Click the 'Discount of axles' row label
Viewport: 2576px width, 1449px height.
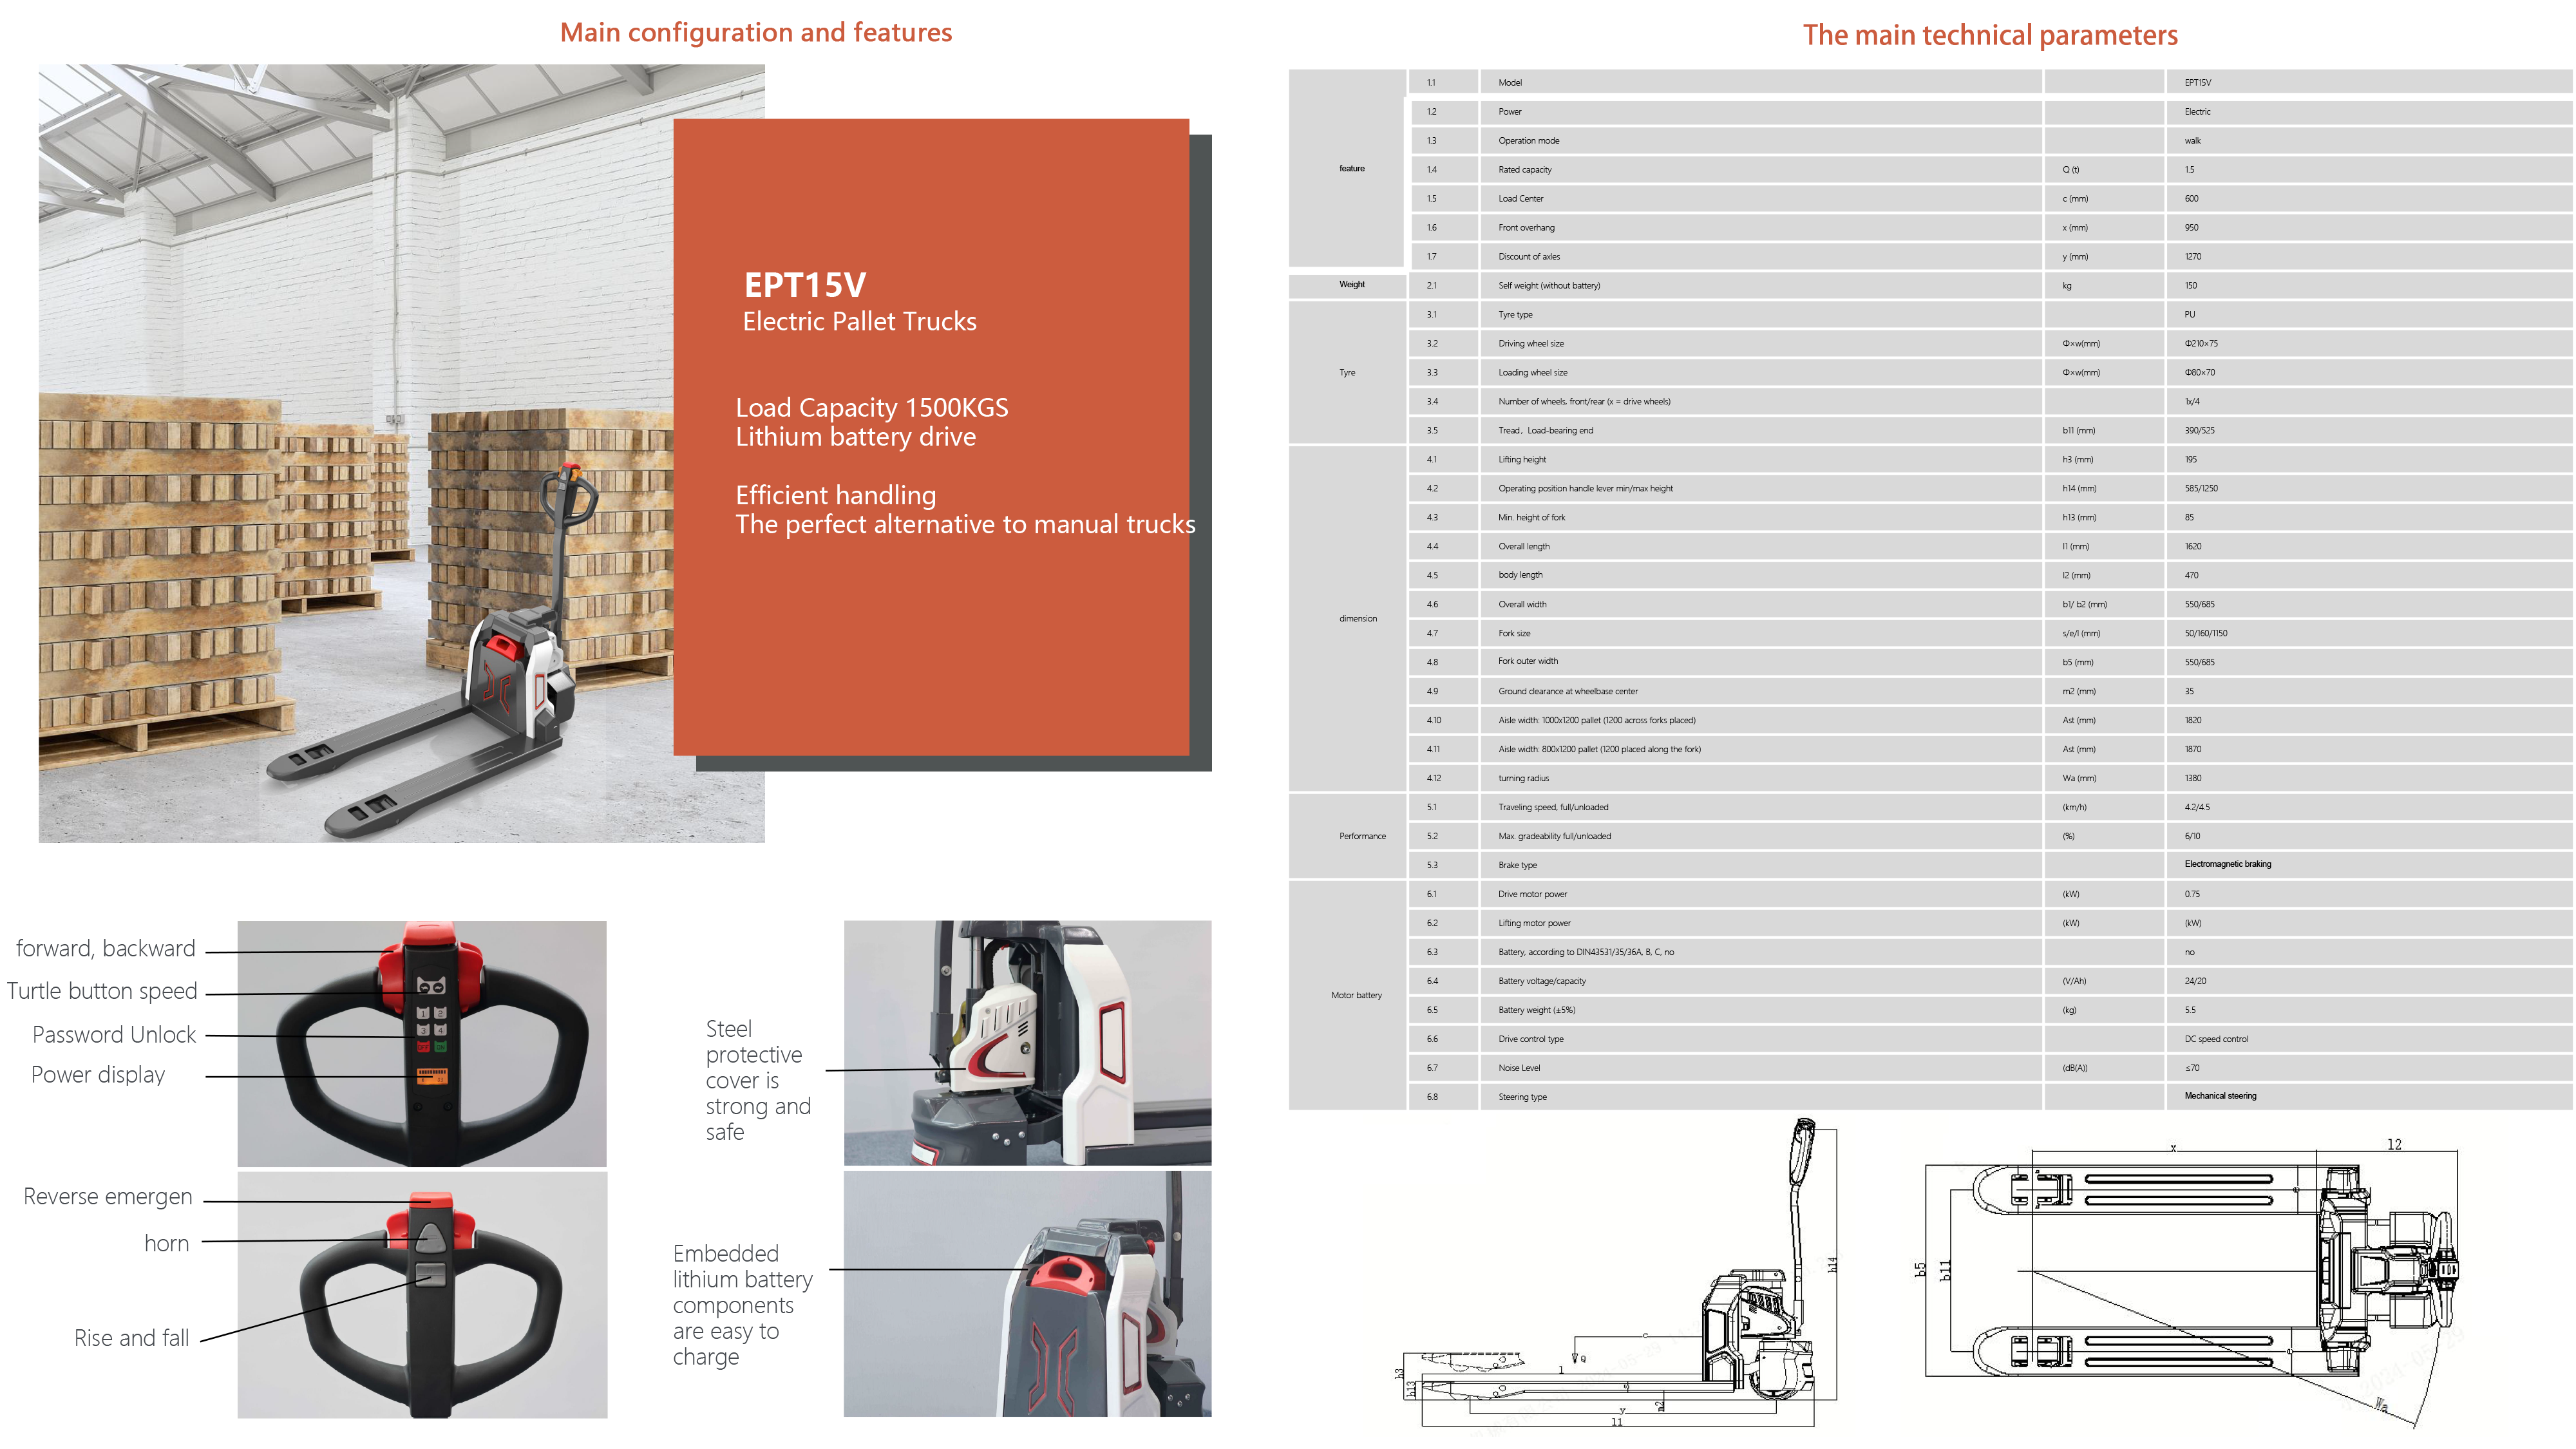coord(1528,257)
